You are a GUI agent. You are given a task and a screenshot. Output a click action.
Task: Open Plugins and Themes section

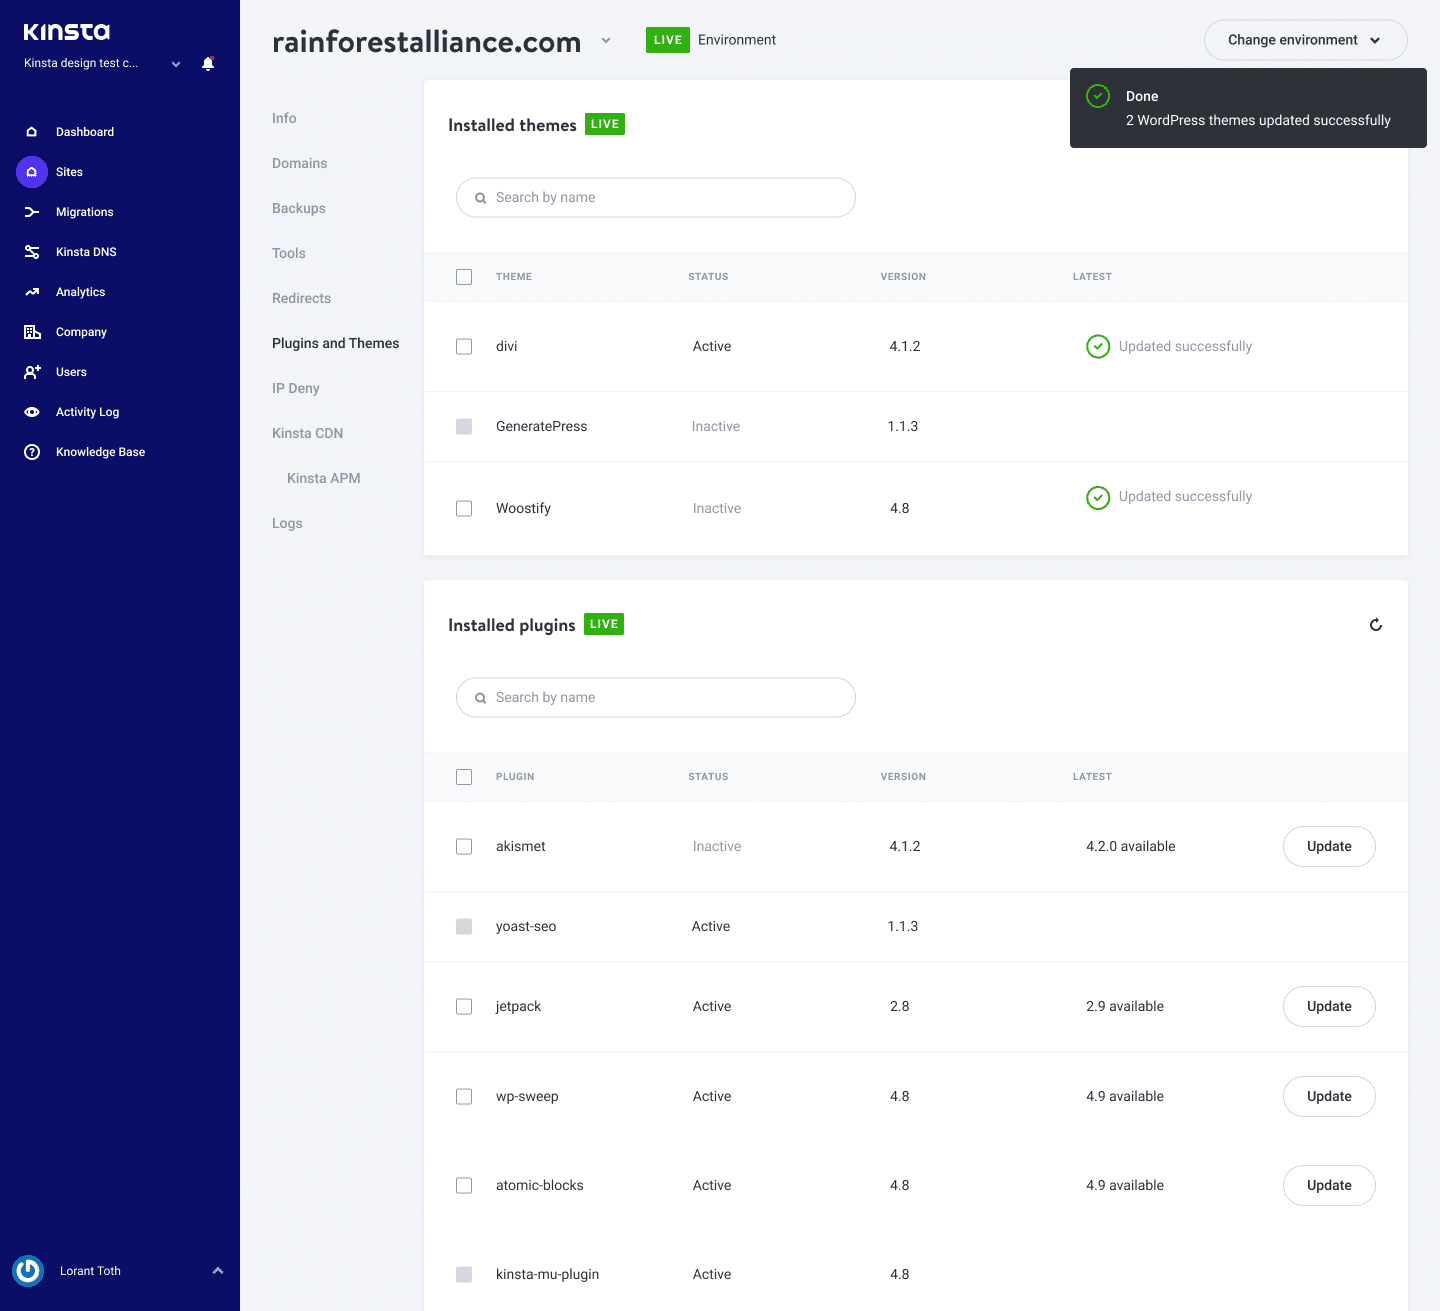click(335, 343)
